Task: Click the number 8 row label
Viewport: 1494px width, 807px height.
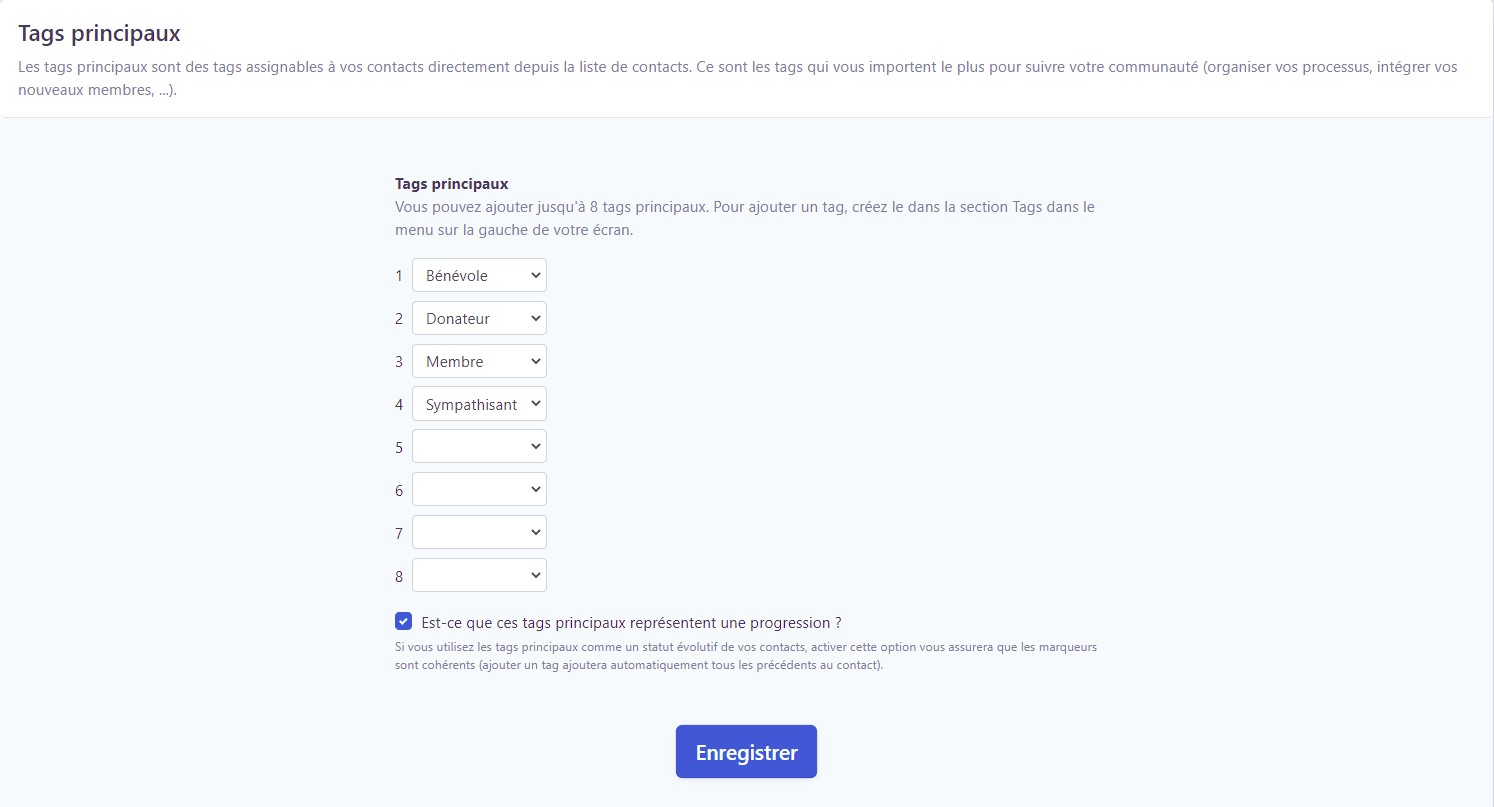Action: (399, 576)
